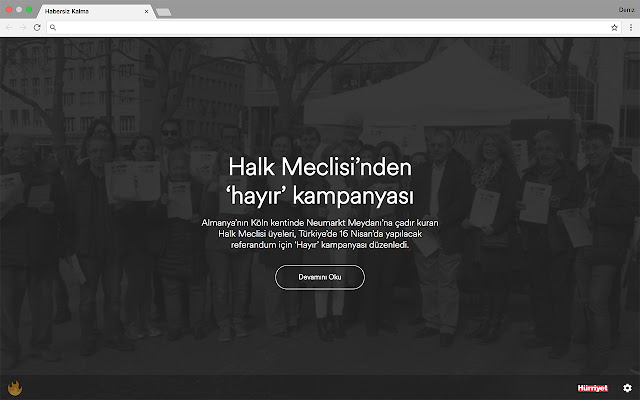Image resolution: width=640 pixels, height=400 pixels.
Task: Focus the browser address bar
Action: [x=333, y=27]
